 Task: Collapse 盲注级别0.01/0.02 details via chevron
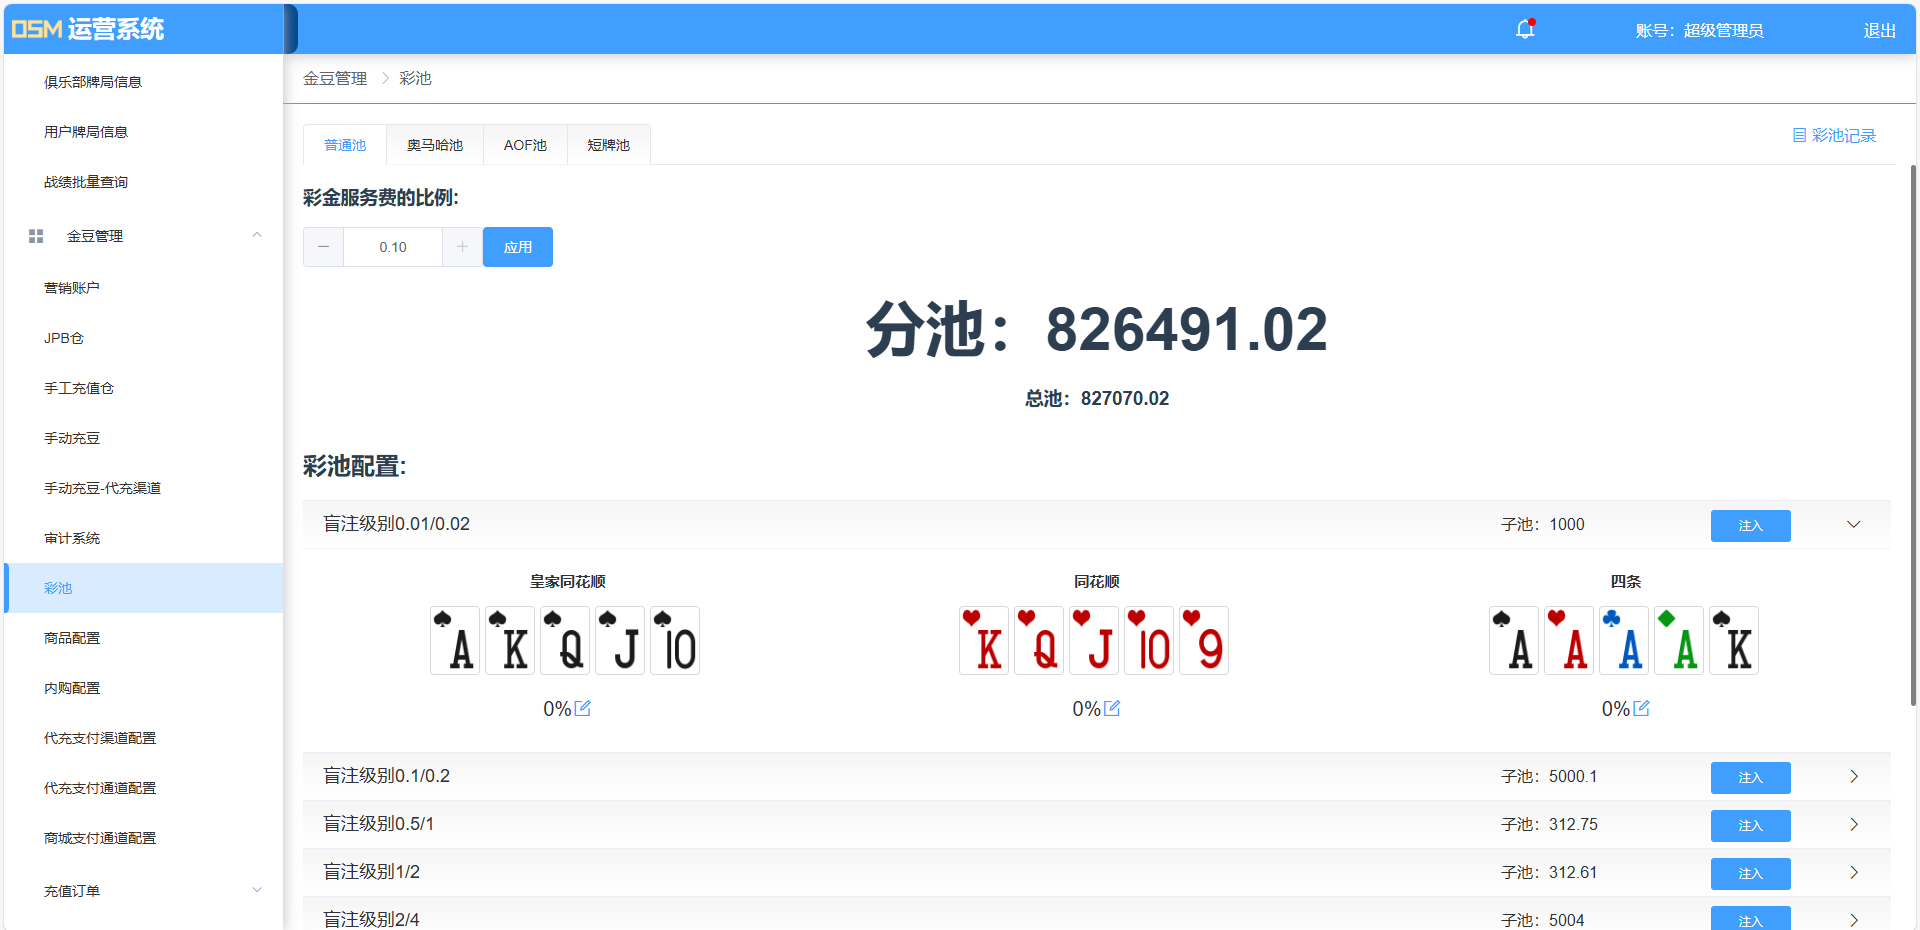[1854, 524]
